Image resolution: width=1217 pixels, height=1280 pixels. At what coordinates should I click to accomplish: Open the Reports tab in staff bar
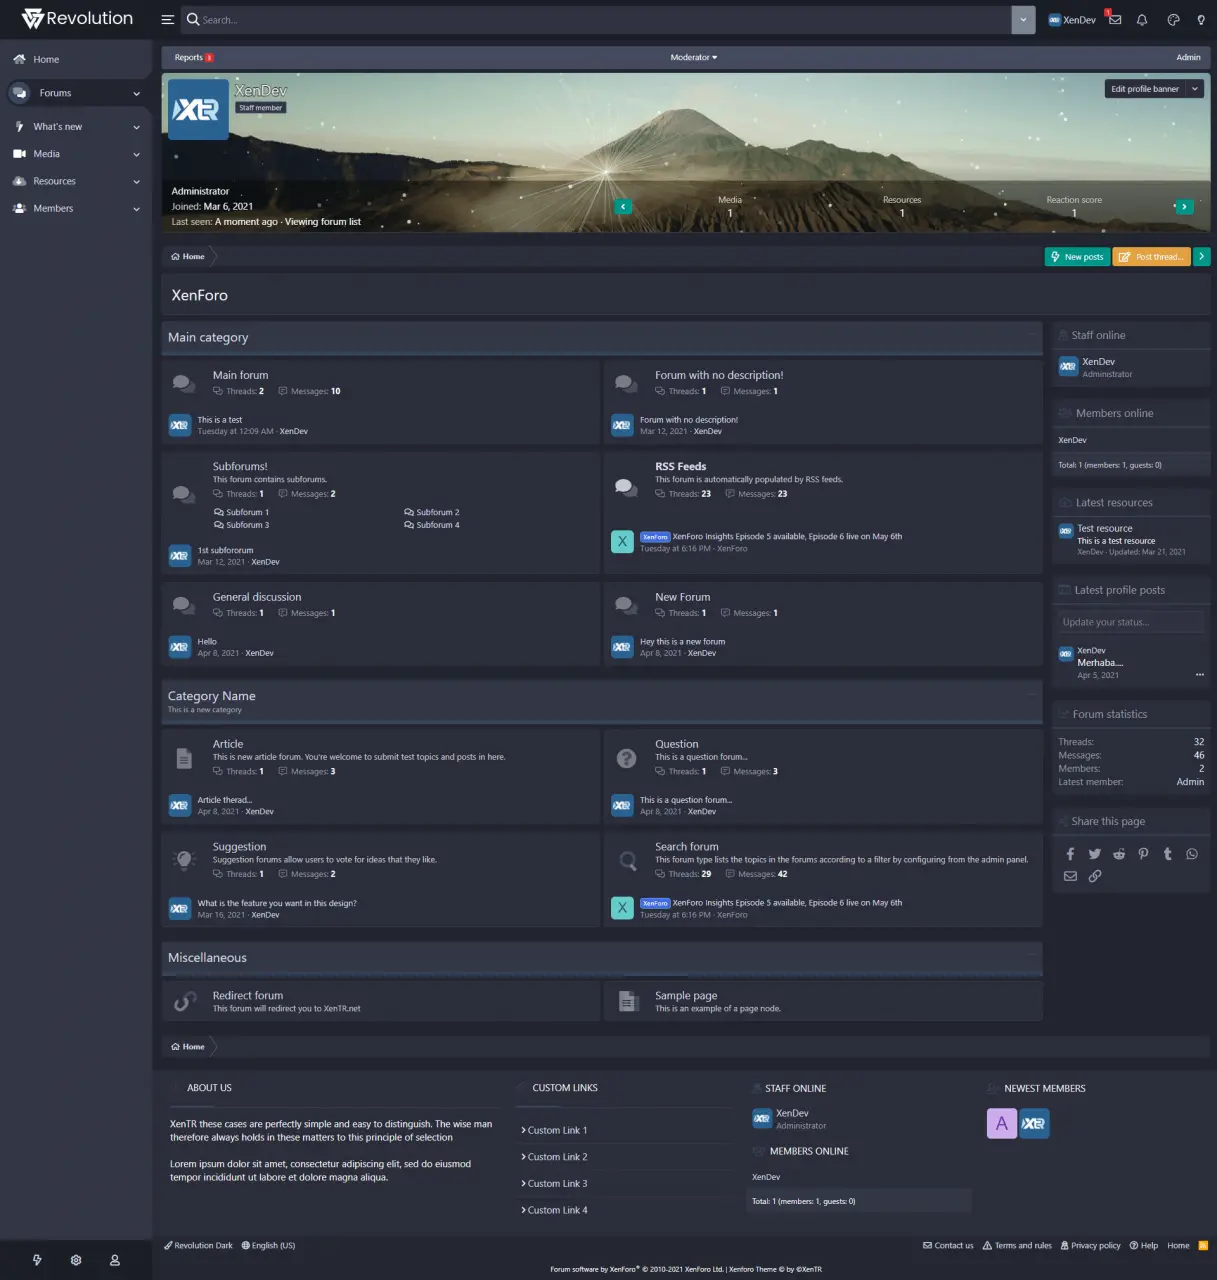pyautogui.click(x=189, y=58)
